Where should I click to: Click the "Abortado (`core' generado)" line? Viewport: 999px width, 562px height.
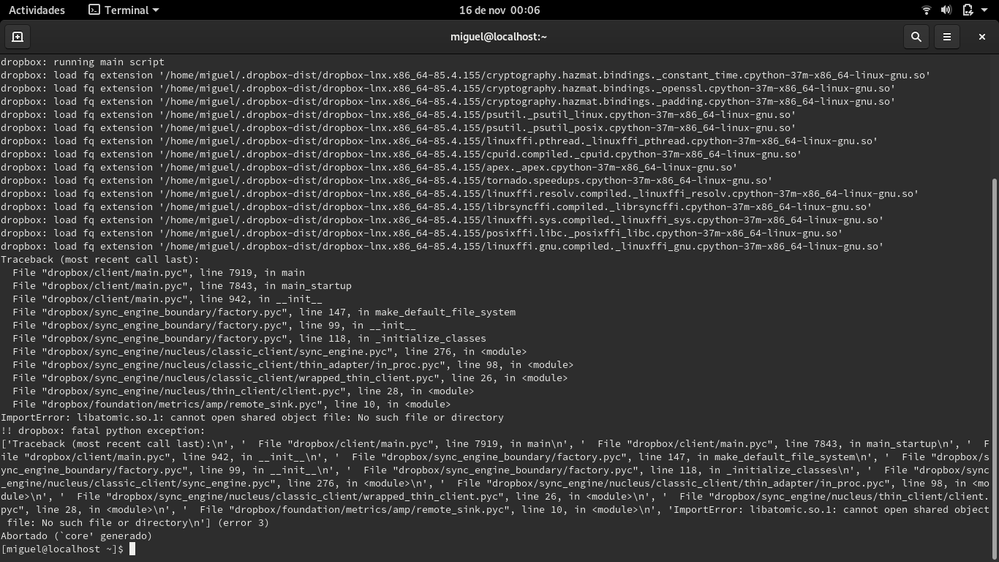click(x=76, y=536)
